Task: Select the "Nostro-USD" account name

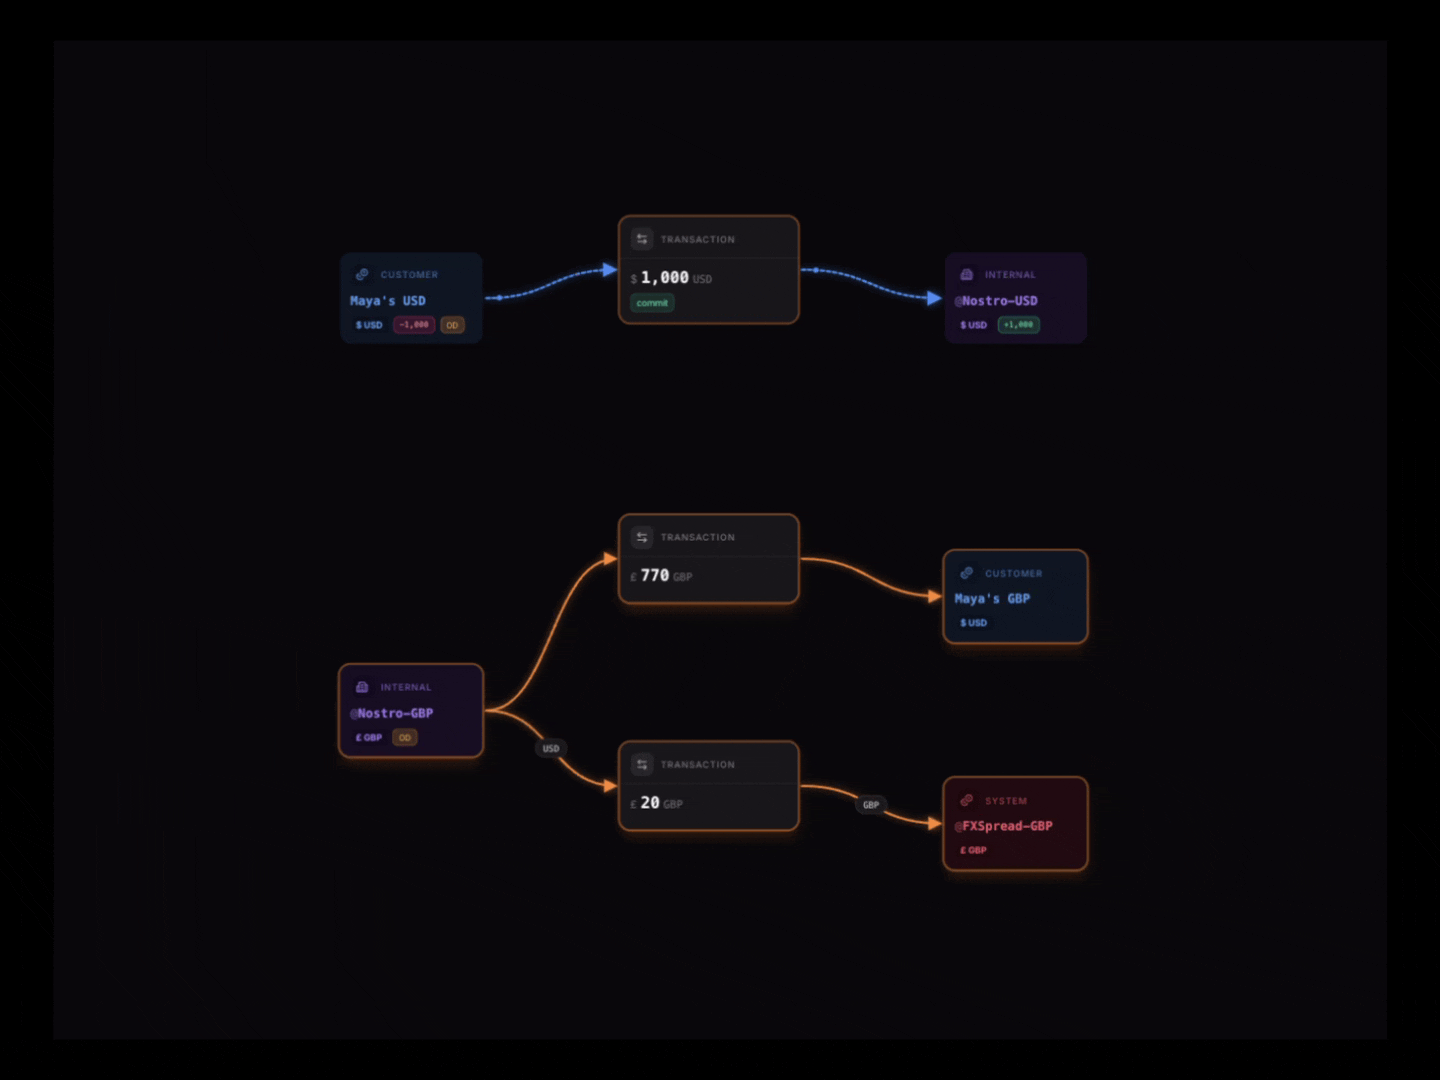Action: click(999, 300)
